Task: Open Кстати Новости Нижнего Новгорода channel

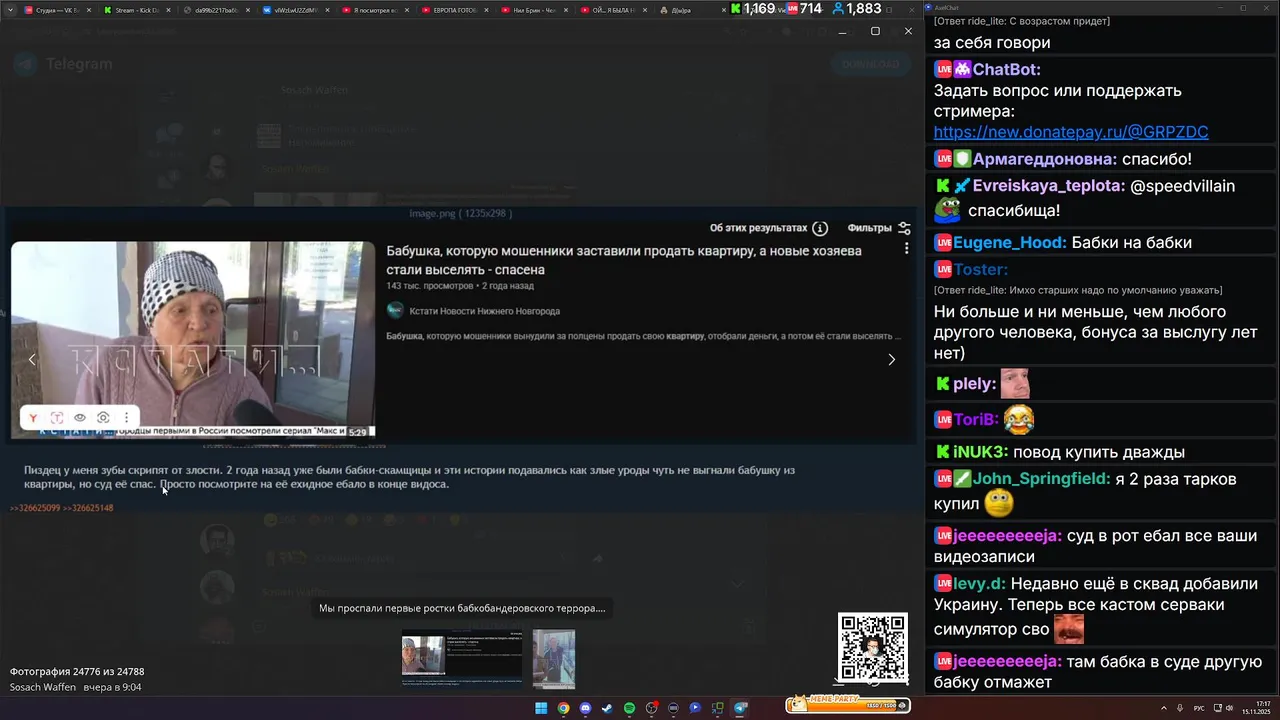Action: tap(483, 311)
